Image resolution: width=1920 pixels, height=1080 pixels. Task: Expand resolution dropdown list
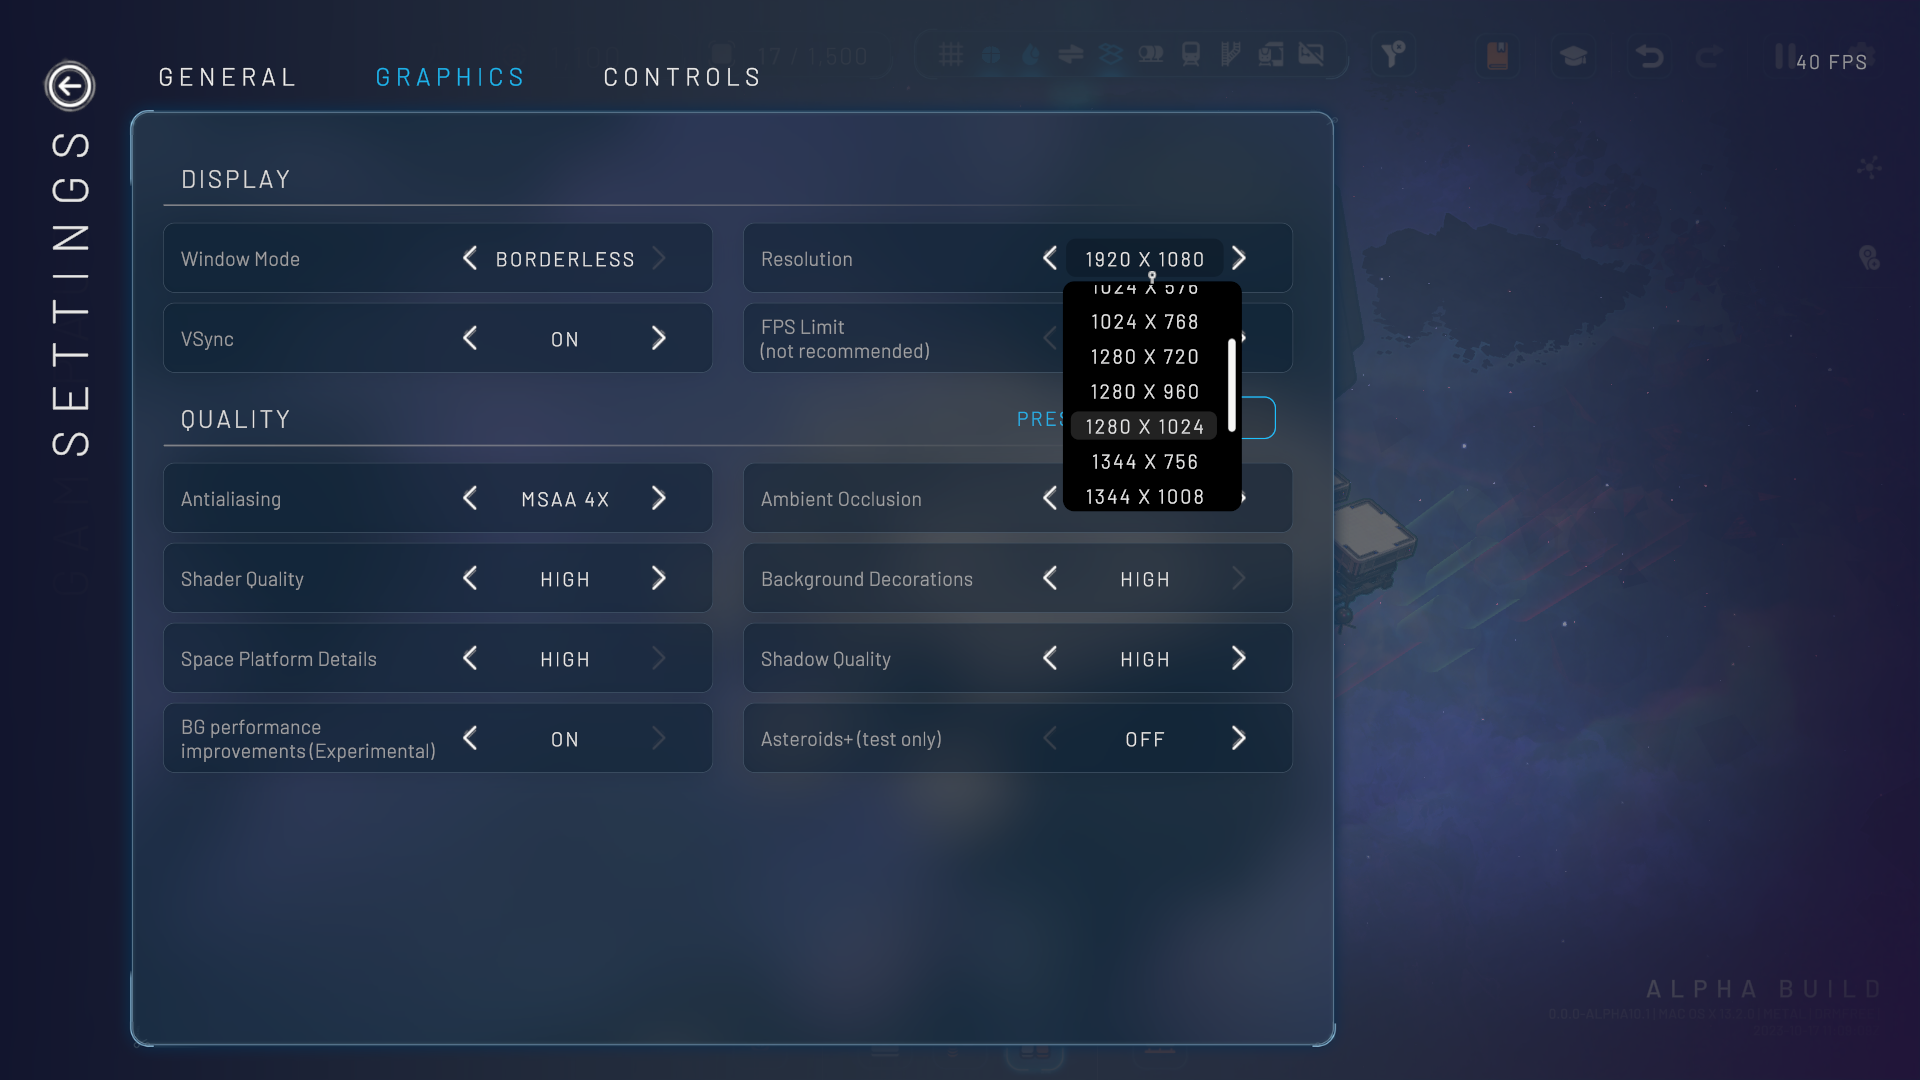point(1145,258)
